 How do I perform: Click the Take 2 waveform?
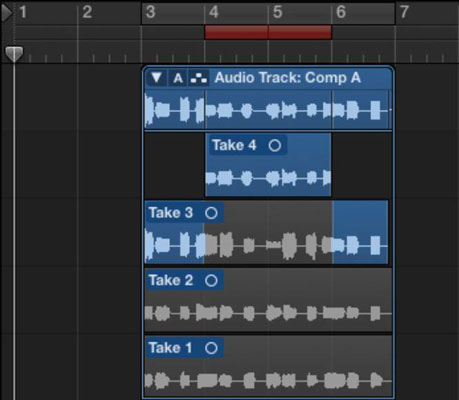tap(268, 314)
